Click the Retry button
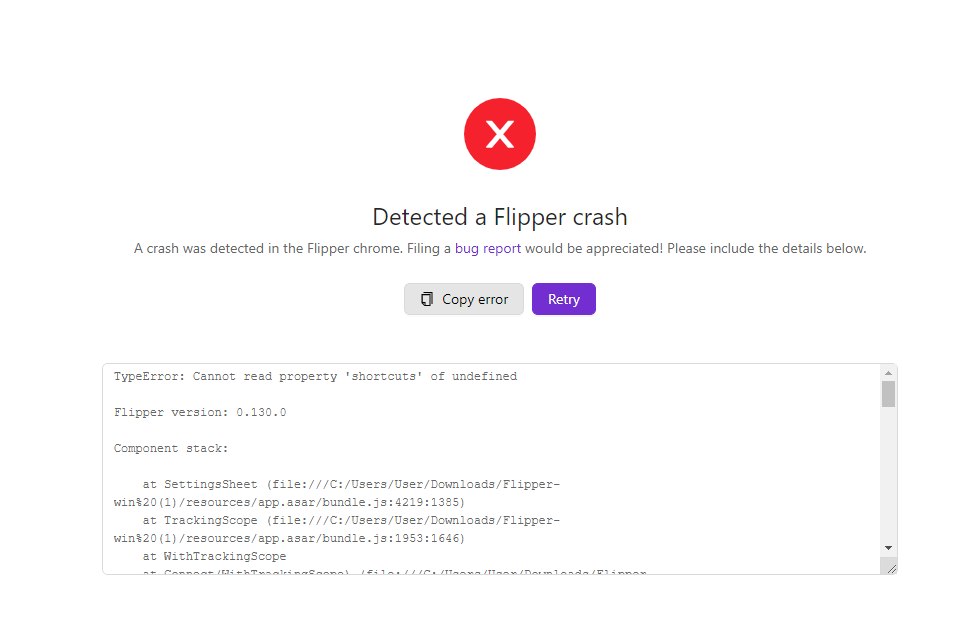The height and width of the screenshot is (622, 966). [x=563, y=298]
